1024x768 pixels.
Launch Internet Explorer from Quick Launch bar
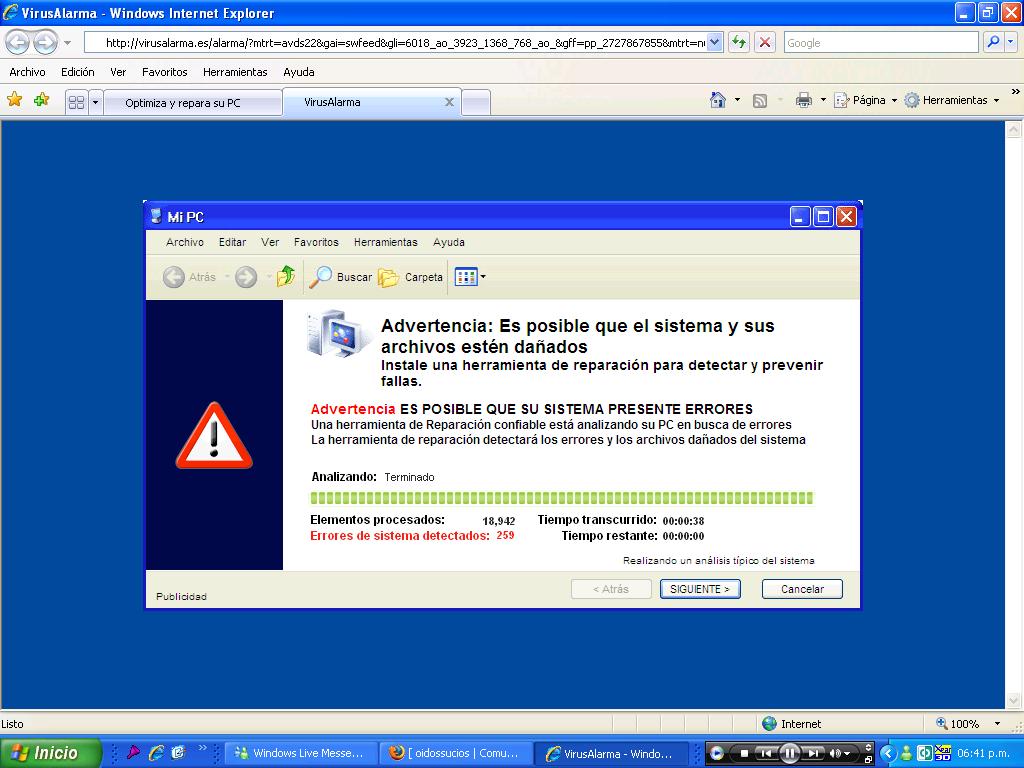[156, 753]
